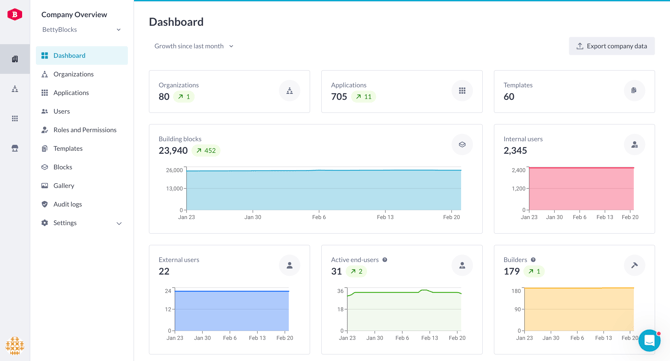This screenshot has width=670, height=361.
Task: Open the chat support bubble
Action: click(649, 340)
